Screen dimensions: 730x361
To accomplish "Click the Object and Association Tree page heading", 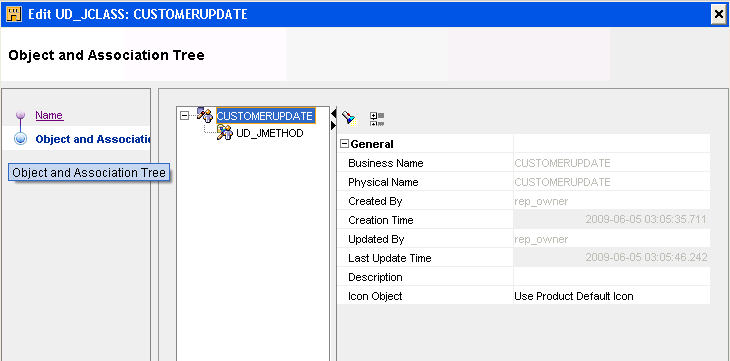I will pos(106,55).
